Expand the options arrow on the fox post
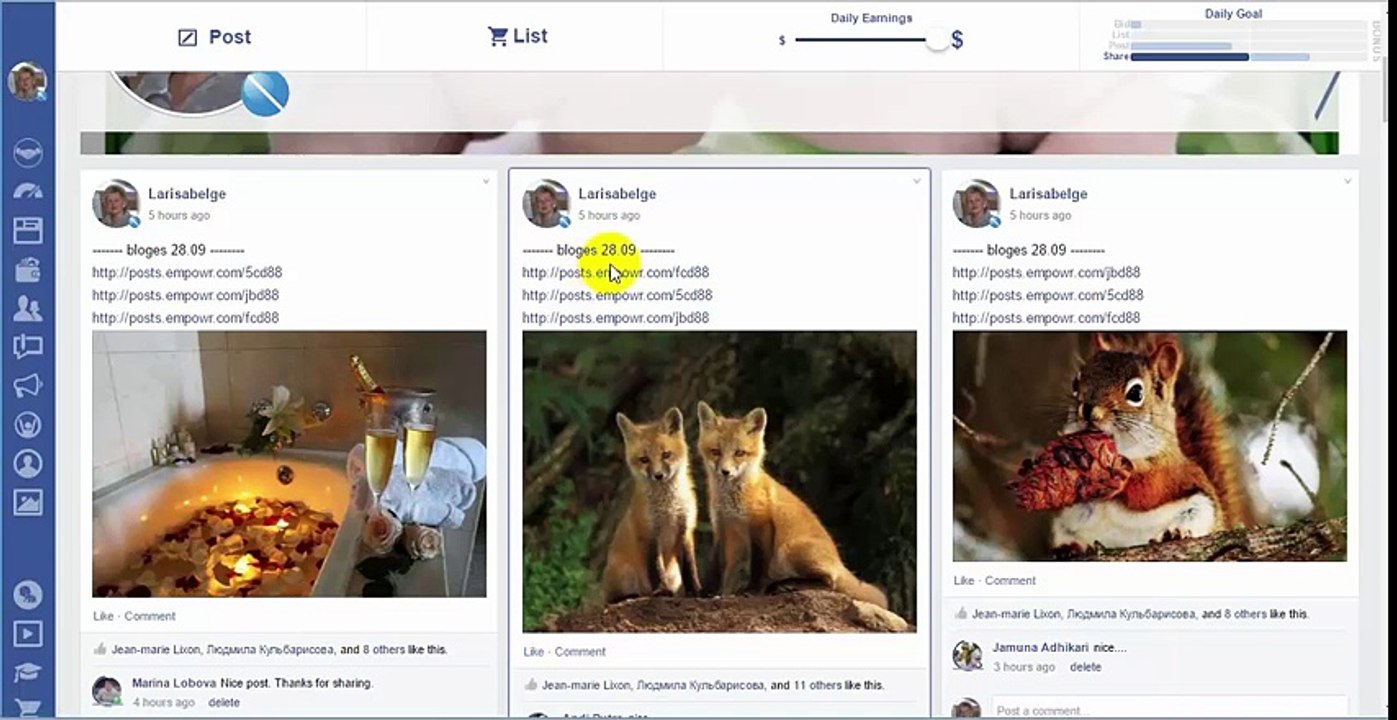 (916, 182)
